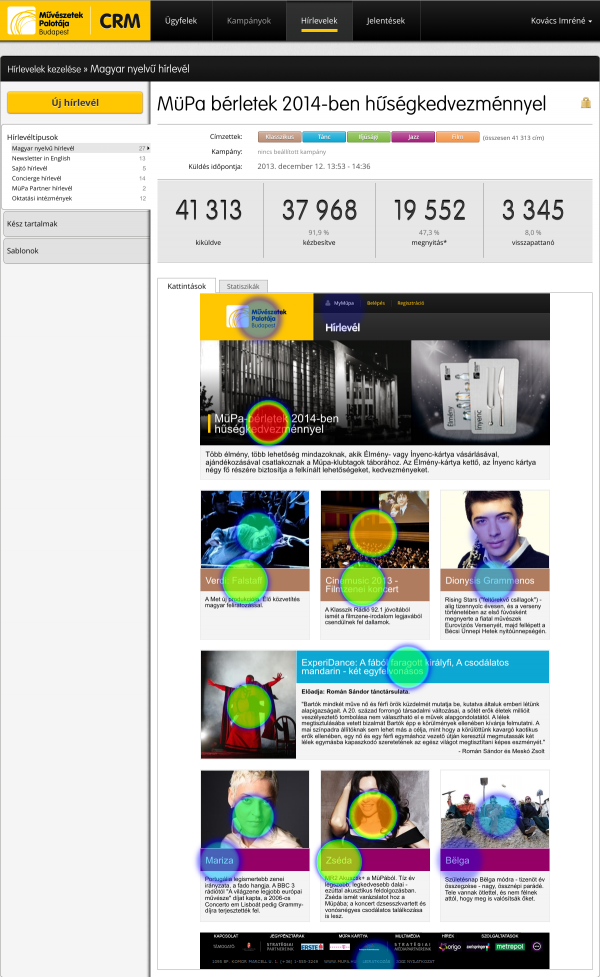Click the Jazz recipient tag
Viewport: 600px width, 977px height.
(x=413, y=137)
